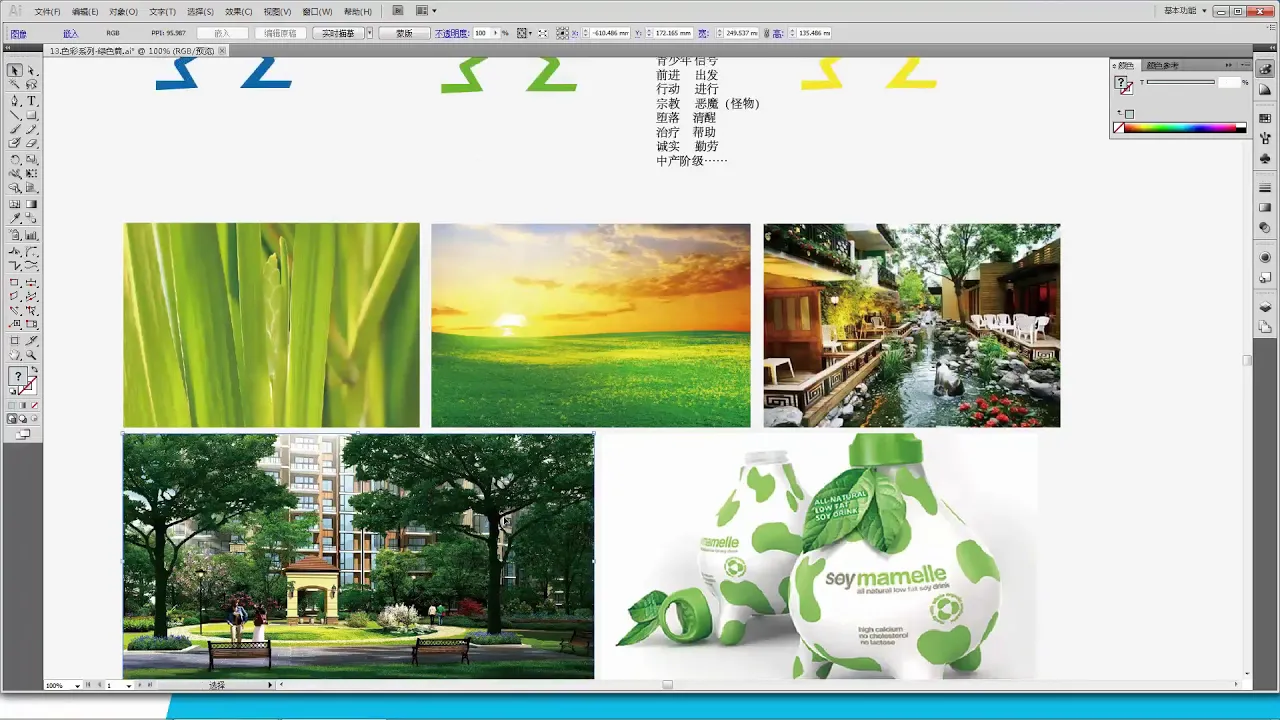The width and height of the screenshot is (1280, 720).
Task: Set paint mode to None in toolbox
Action: [33, 405]
